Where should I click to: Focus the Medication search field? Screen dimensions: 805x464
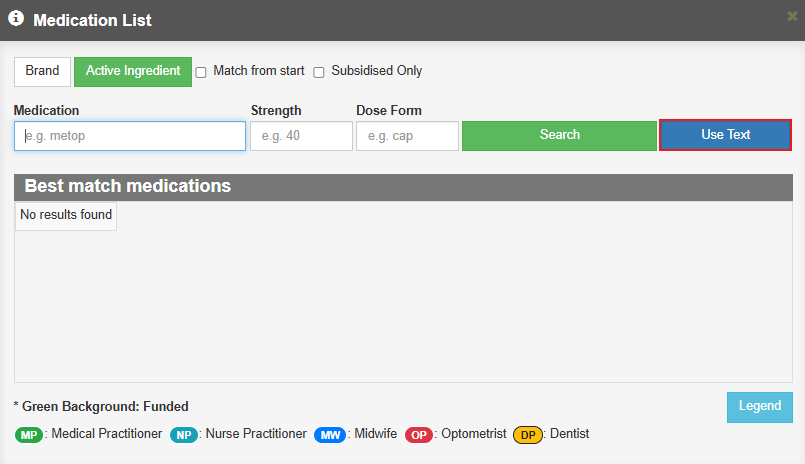pyautogui.click(x=130, y=136)
